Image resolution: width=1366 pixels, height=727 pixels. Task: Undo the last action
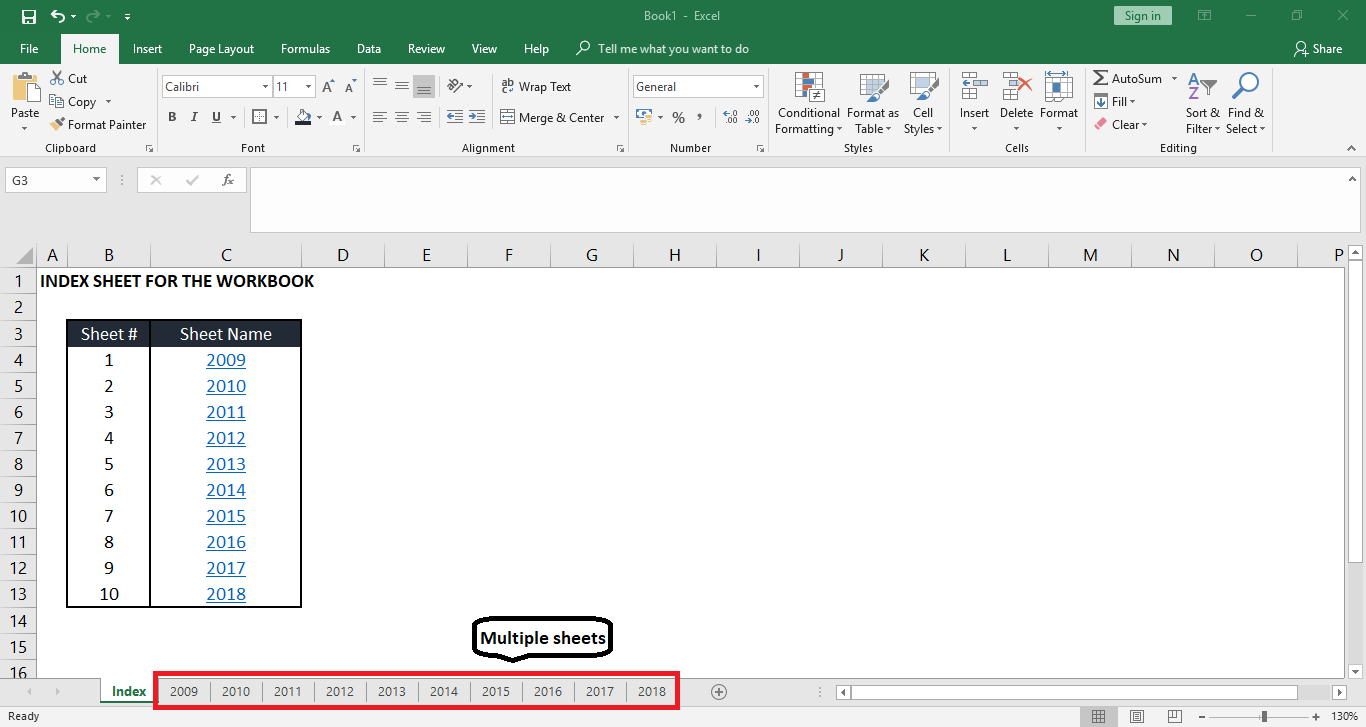click(58, 16)
